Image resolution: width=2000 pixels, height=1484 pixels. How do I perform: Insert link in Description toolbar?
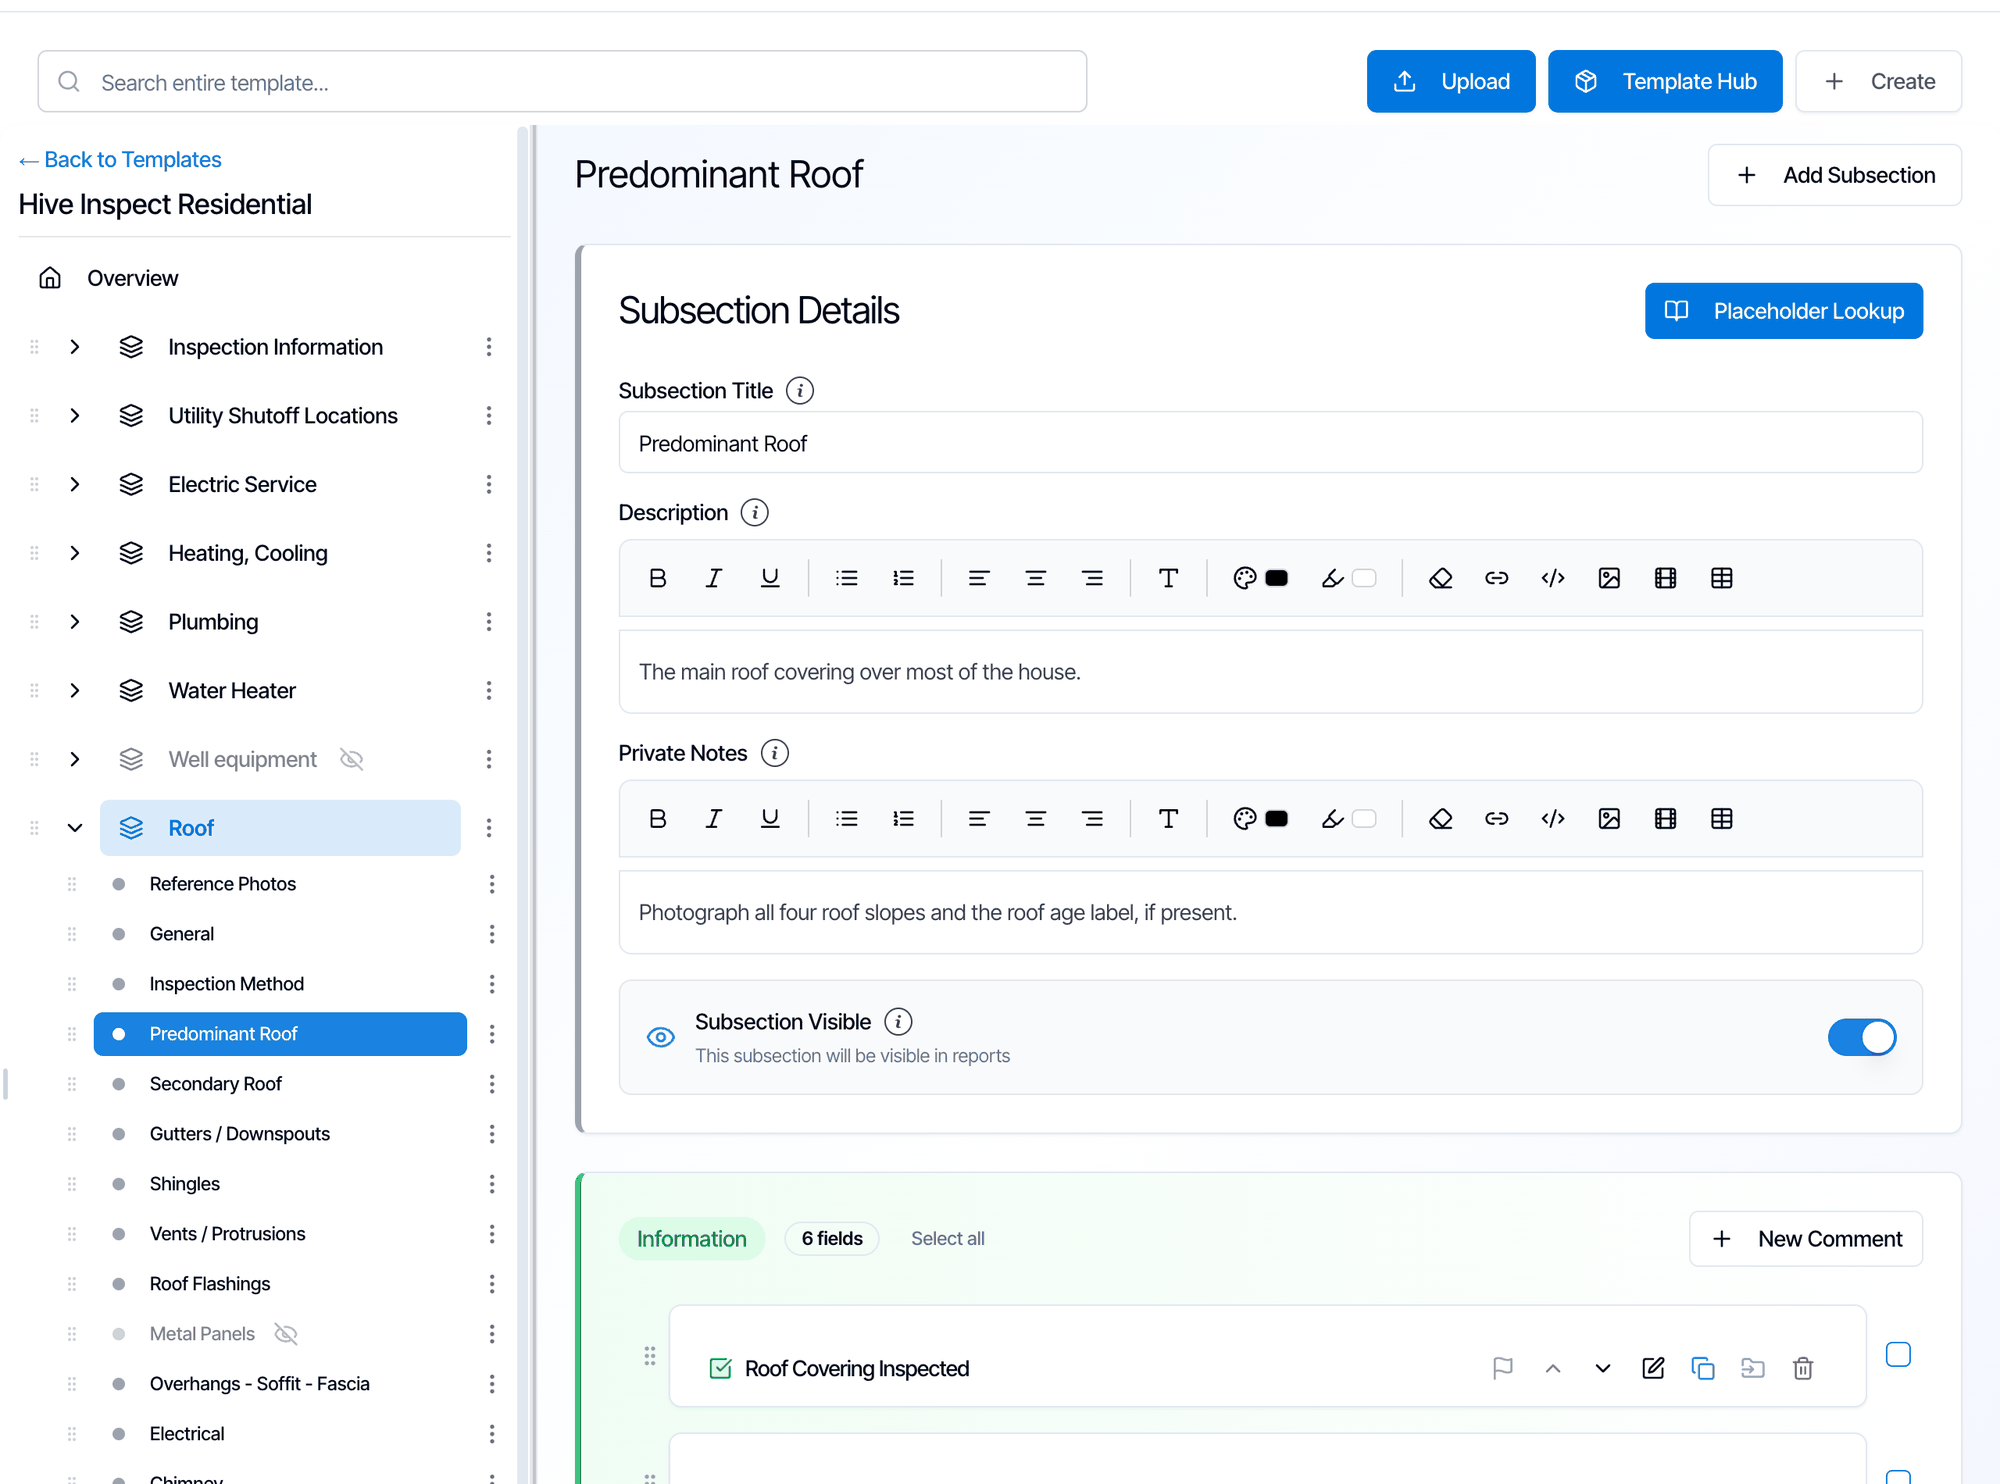(x=1496, y=578)
